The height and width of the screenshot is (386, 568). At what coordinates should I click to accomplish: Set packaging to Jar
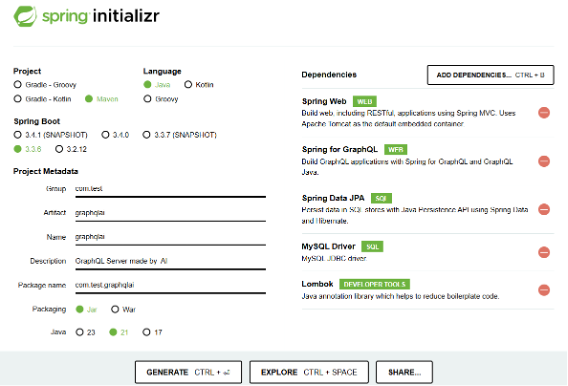[x=87, y=310]
